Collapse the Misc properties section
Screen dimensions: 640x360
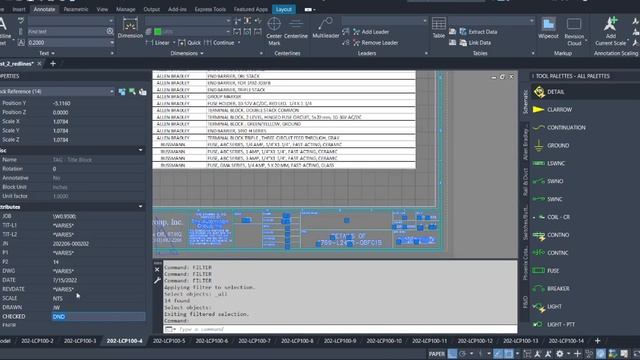[140, 150]
